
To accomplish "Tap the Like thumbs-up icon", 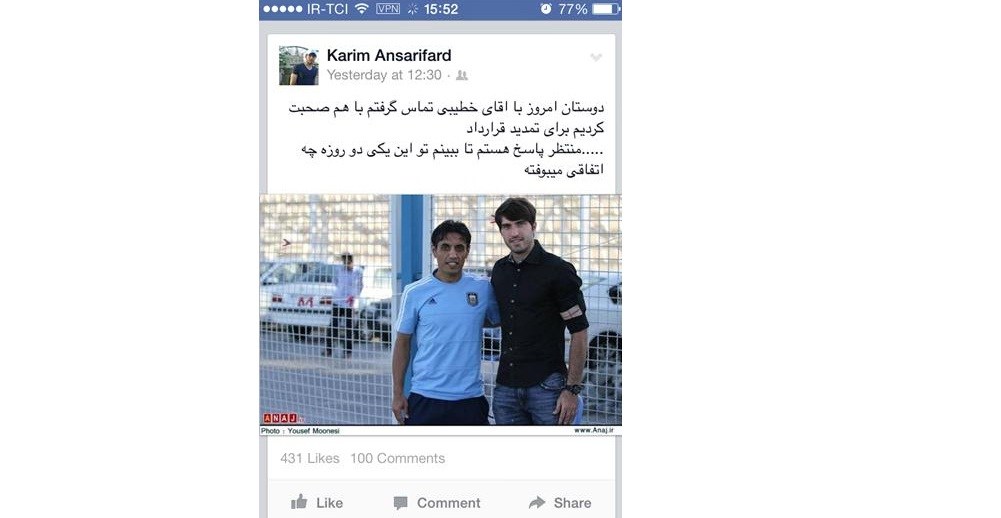I will pyautogui.click(x=299, y=502).
